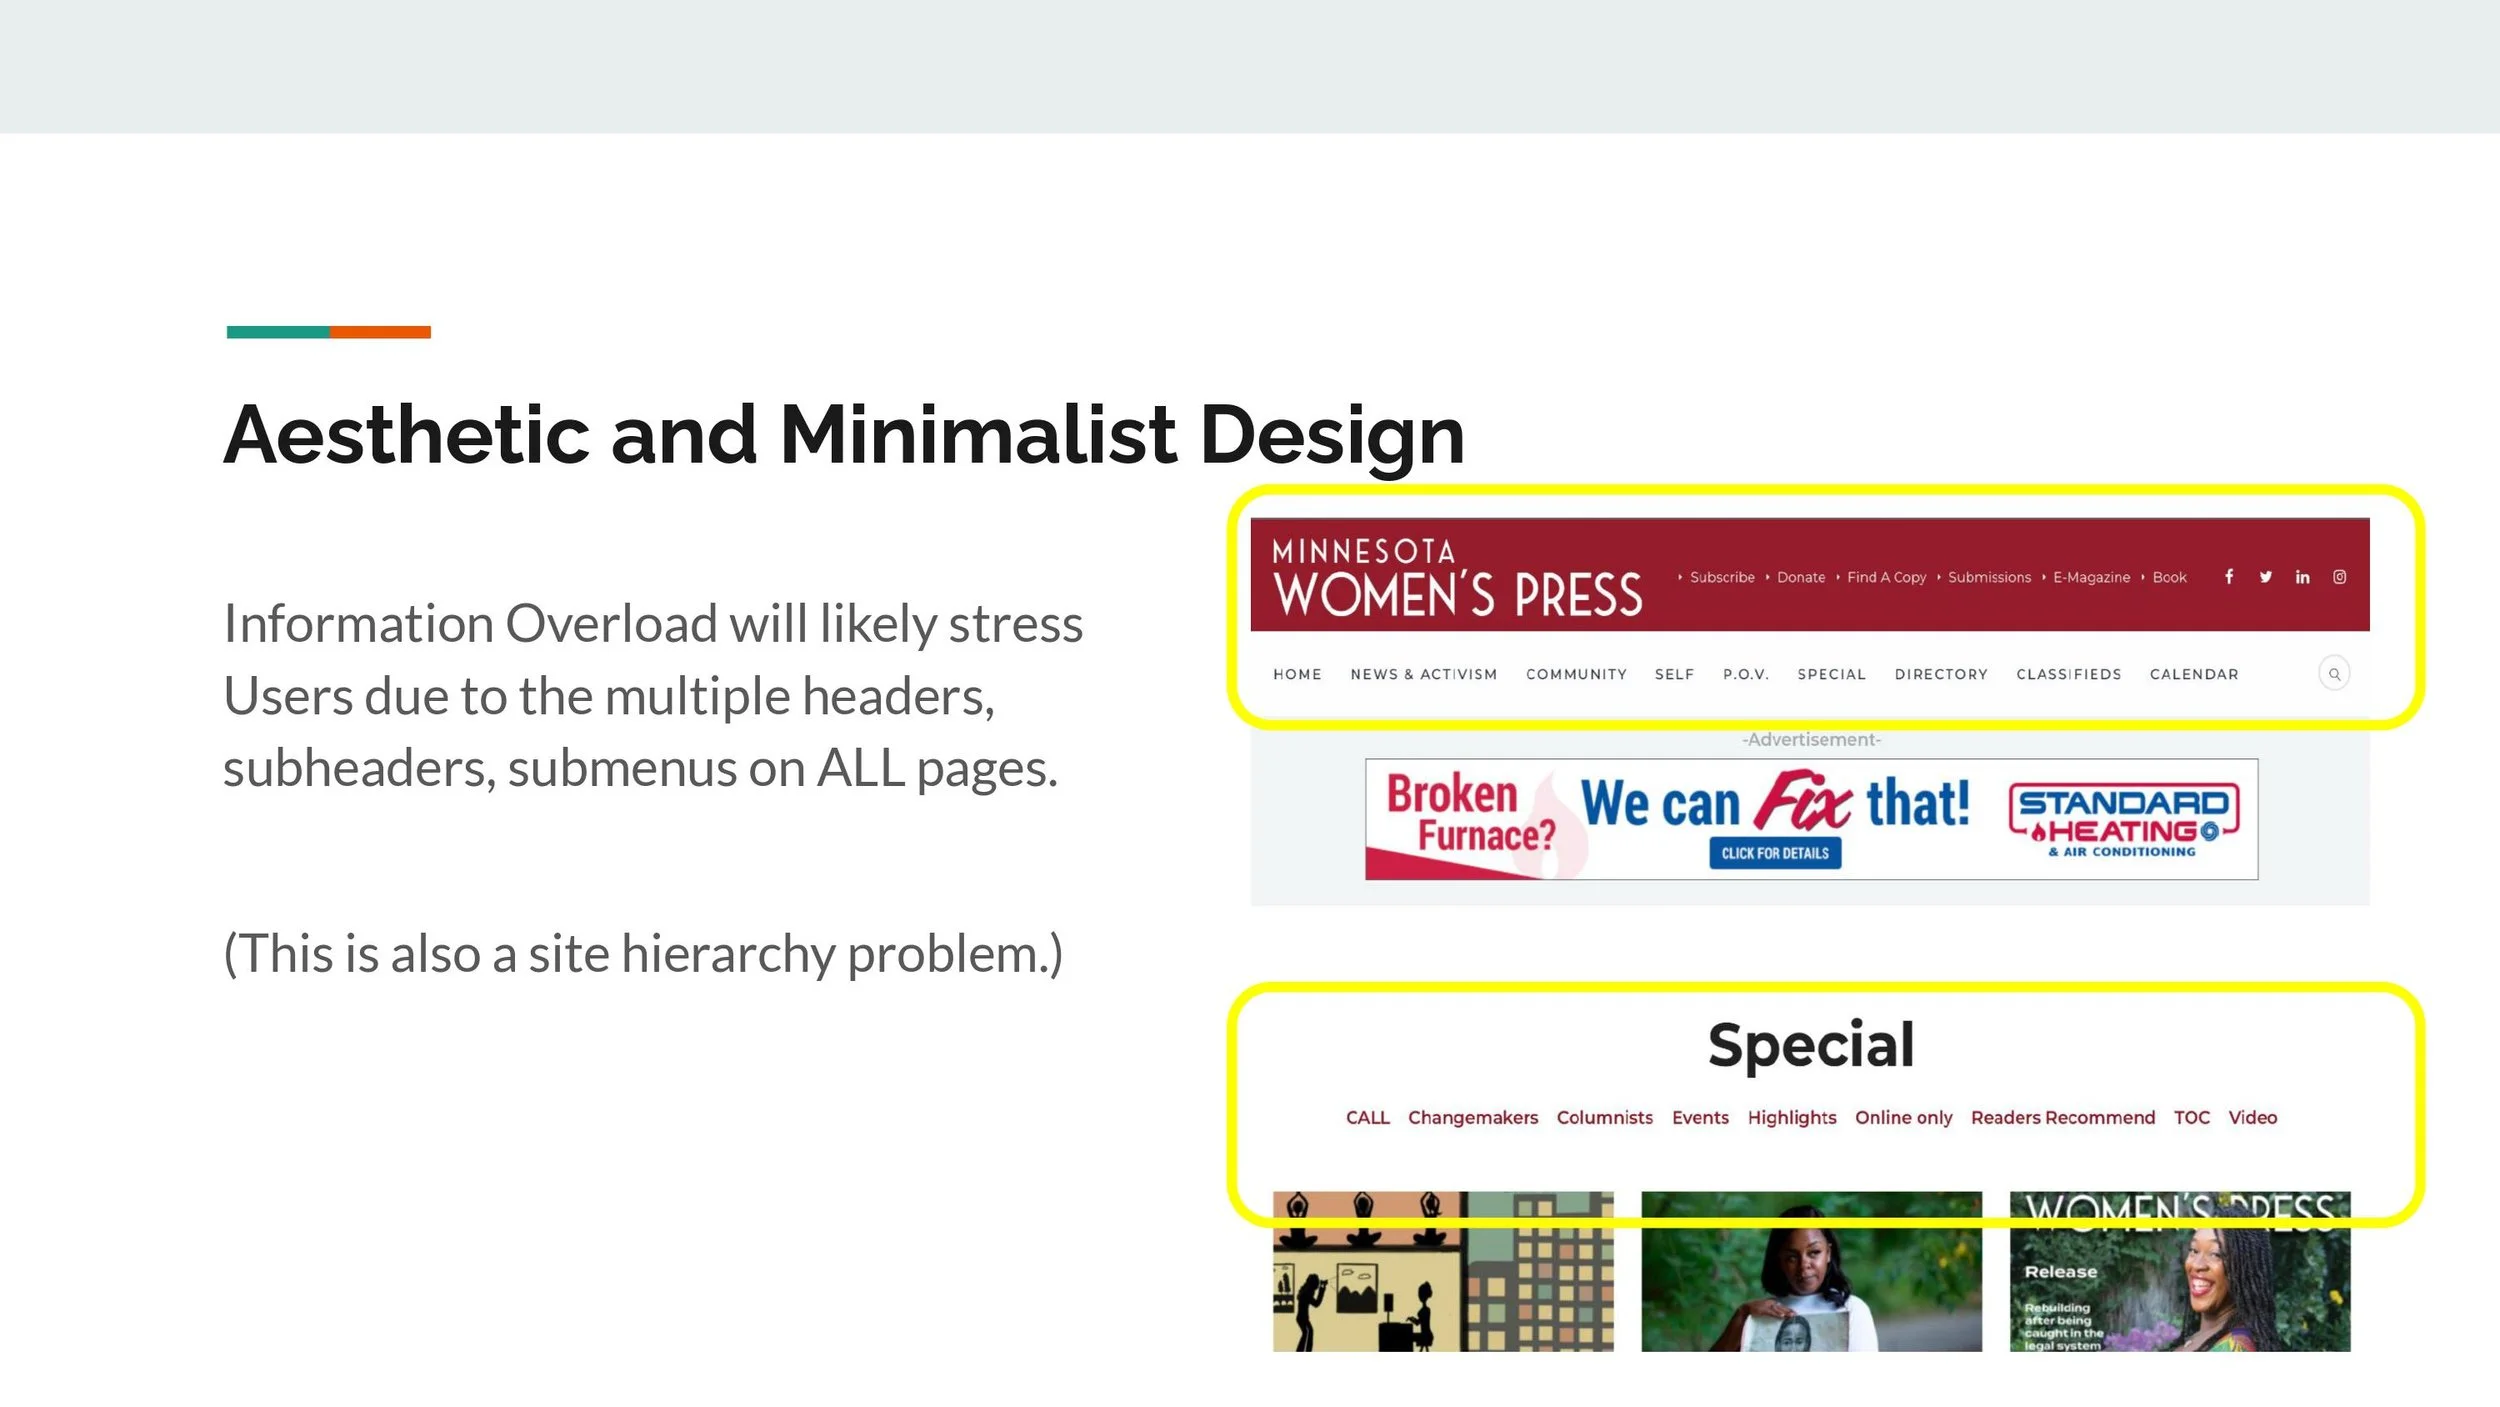Open the COMMUNITY menu item
Screen dimensions: 2500x1407
click(x=1576, y=675)
